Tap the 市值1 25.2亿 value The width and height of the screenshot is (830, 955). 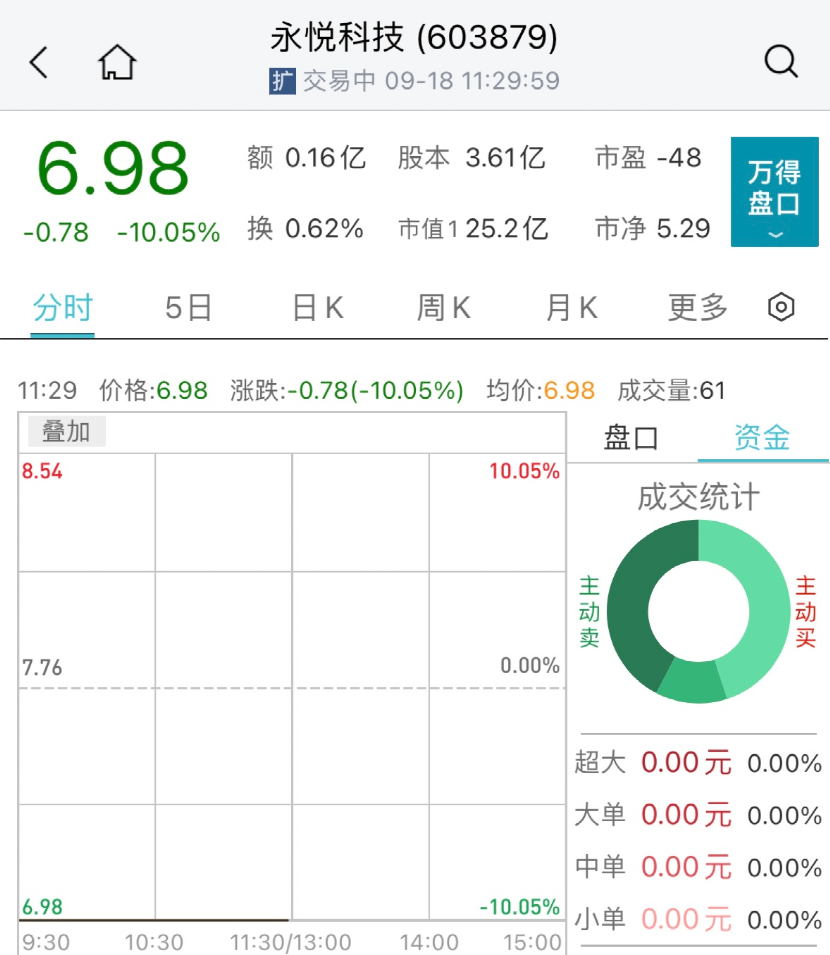473,228
